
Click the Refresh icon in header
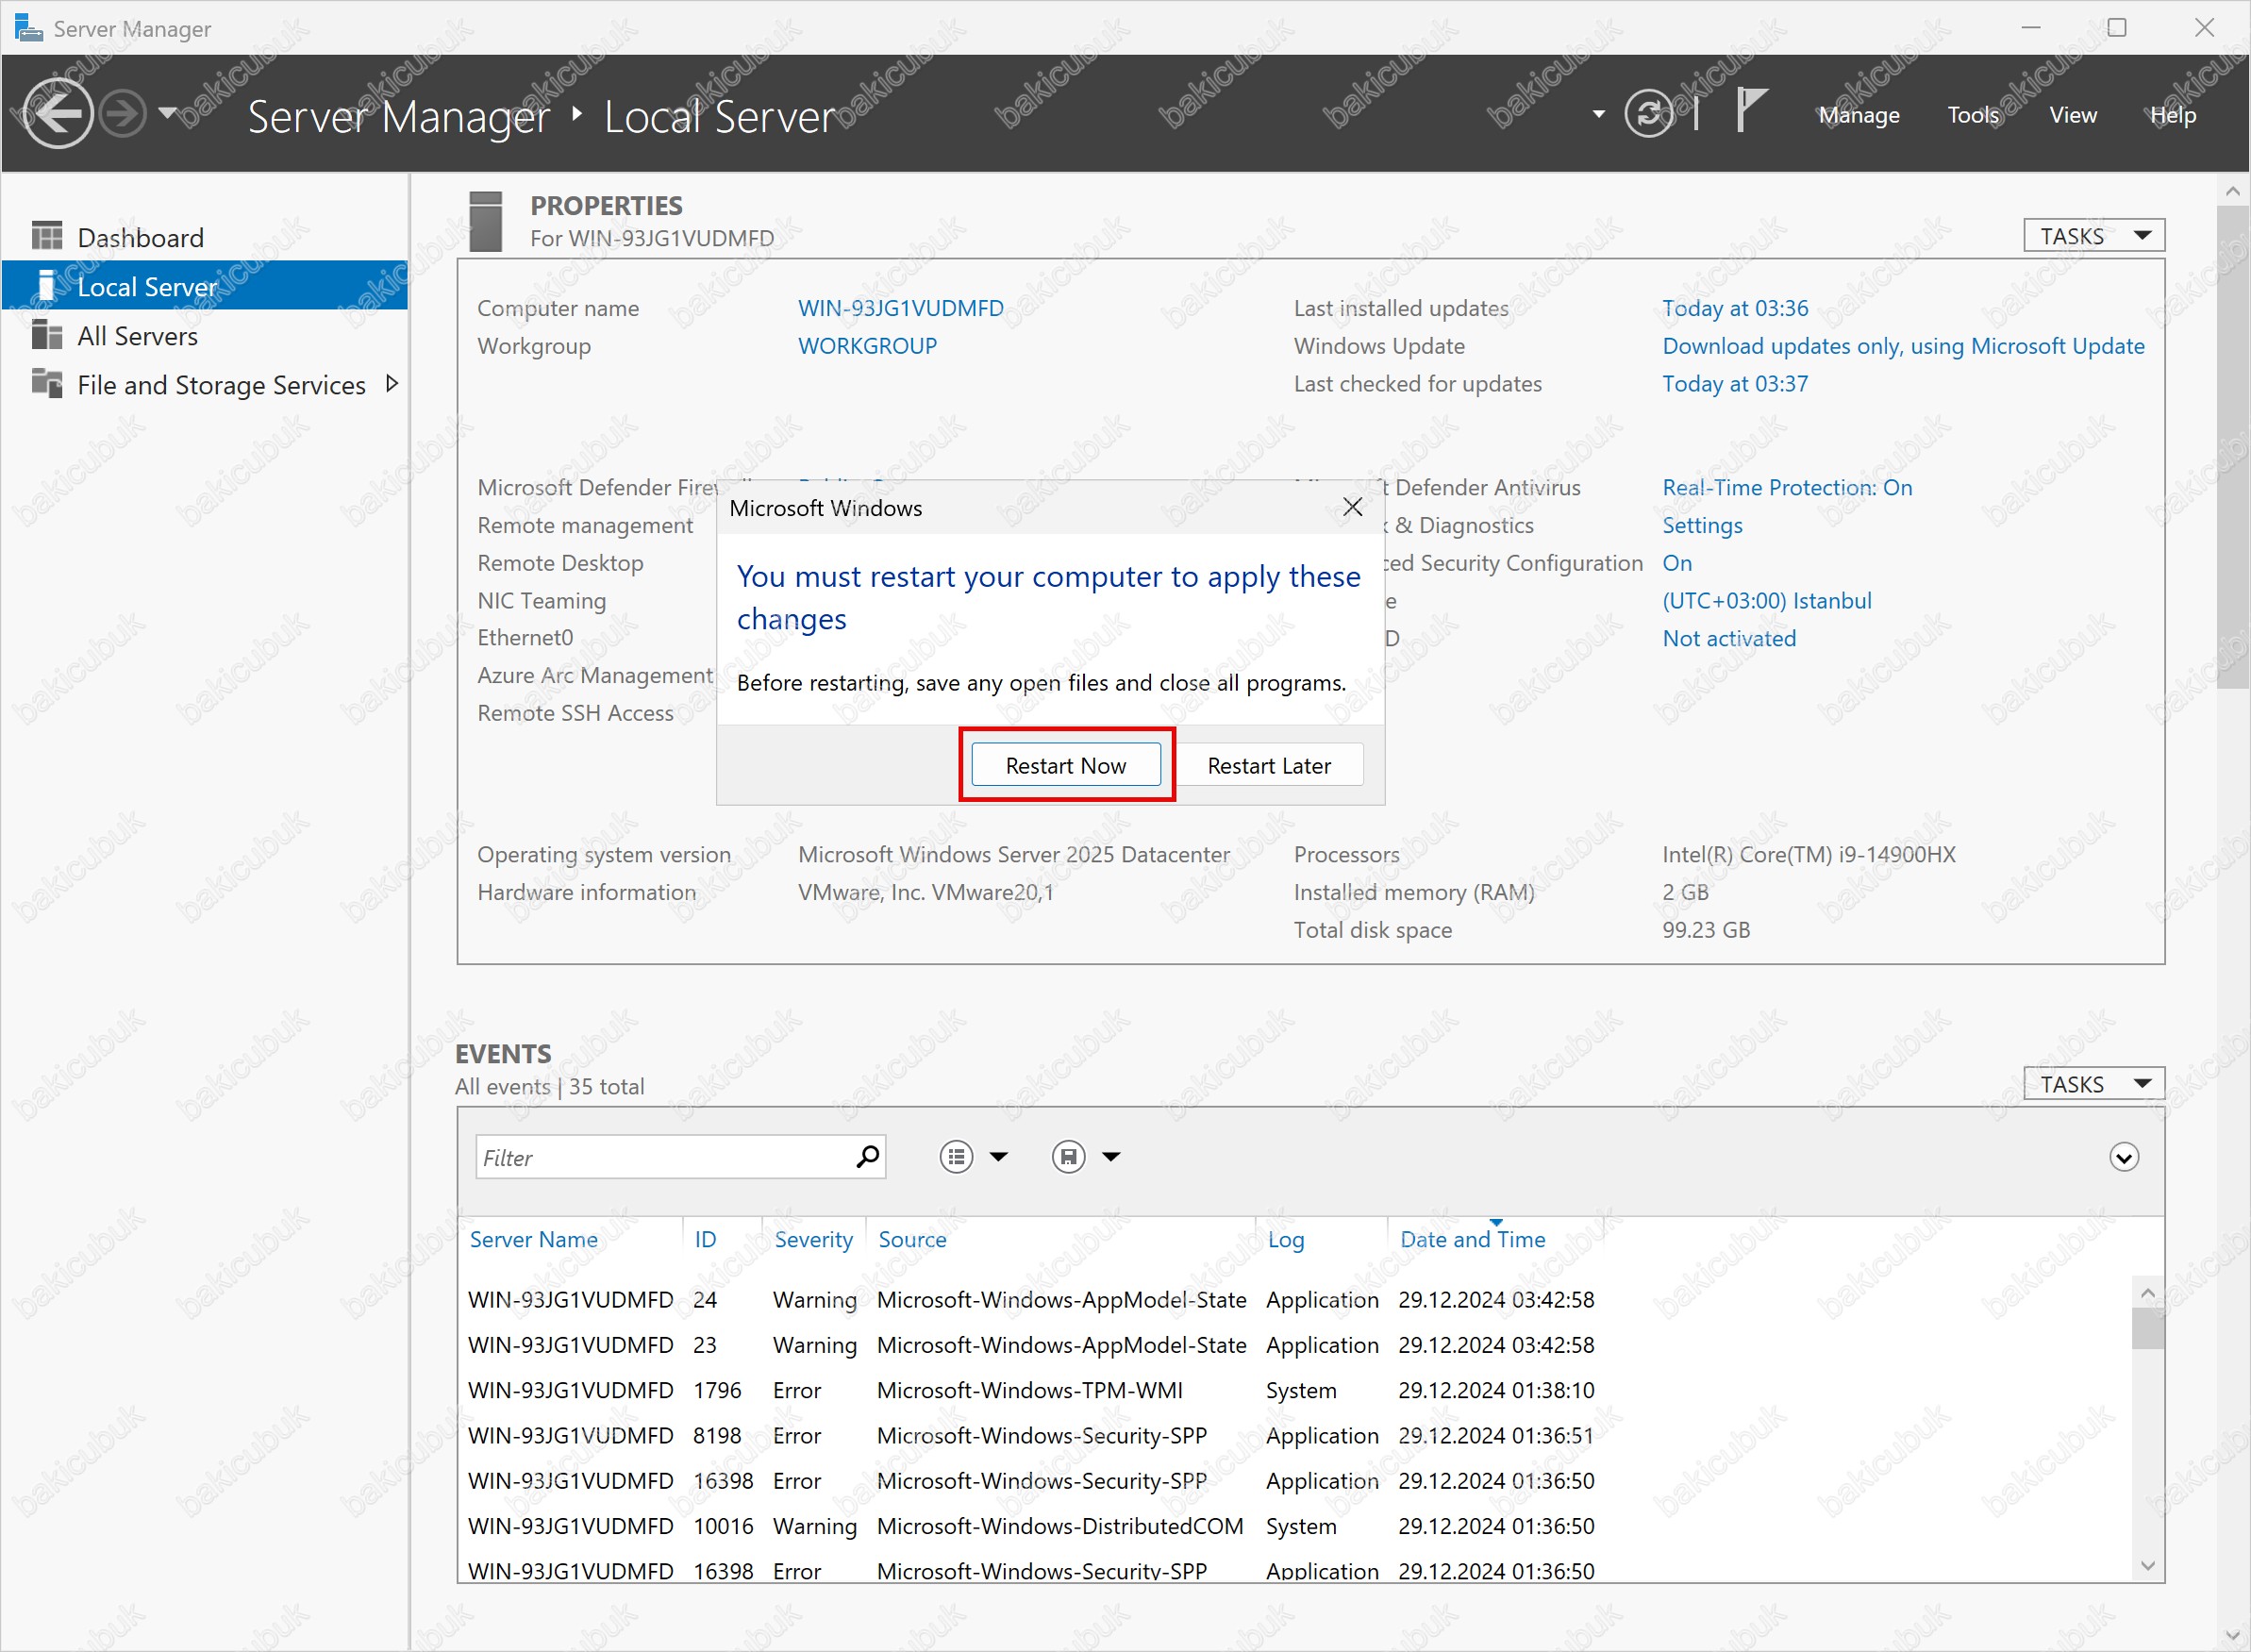pos(1649,114)
